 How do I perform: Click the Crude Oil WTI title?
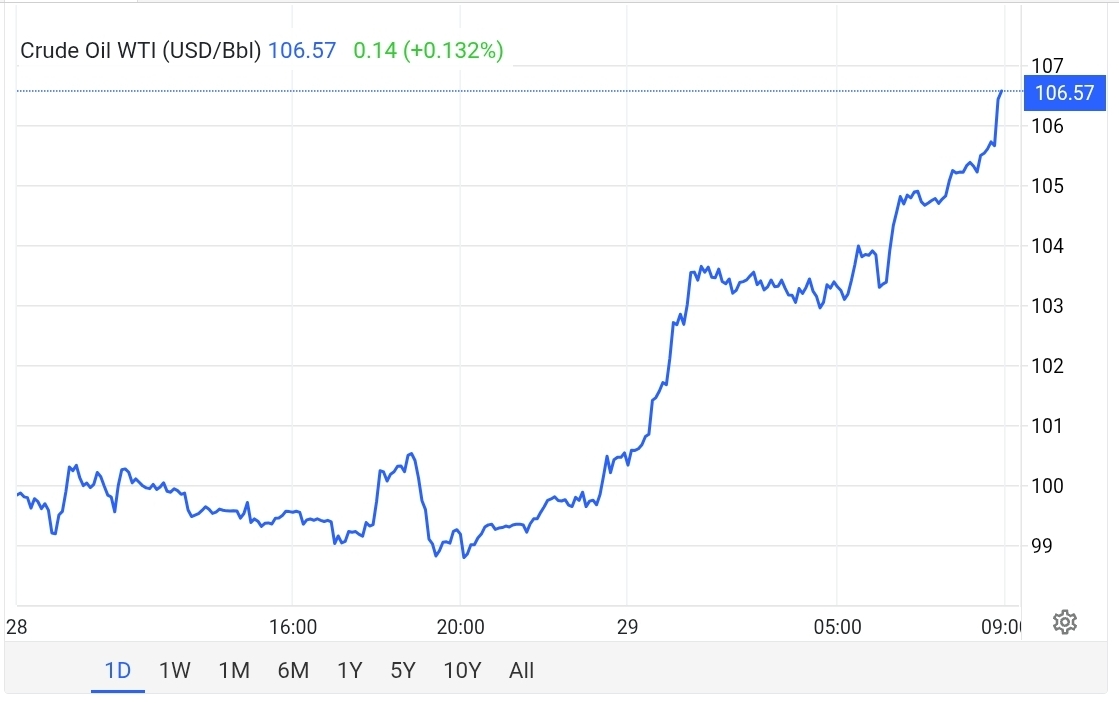pyautogui.click(x=141, y=50)
